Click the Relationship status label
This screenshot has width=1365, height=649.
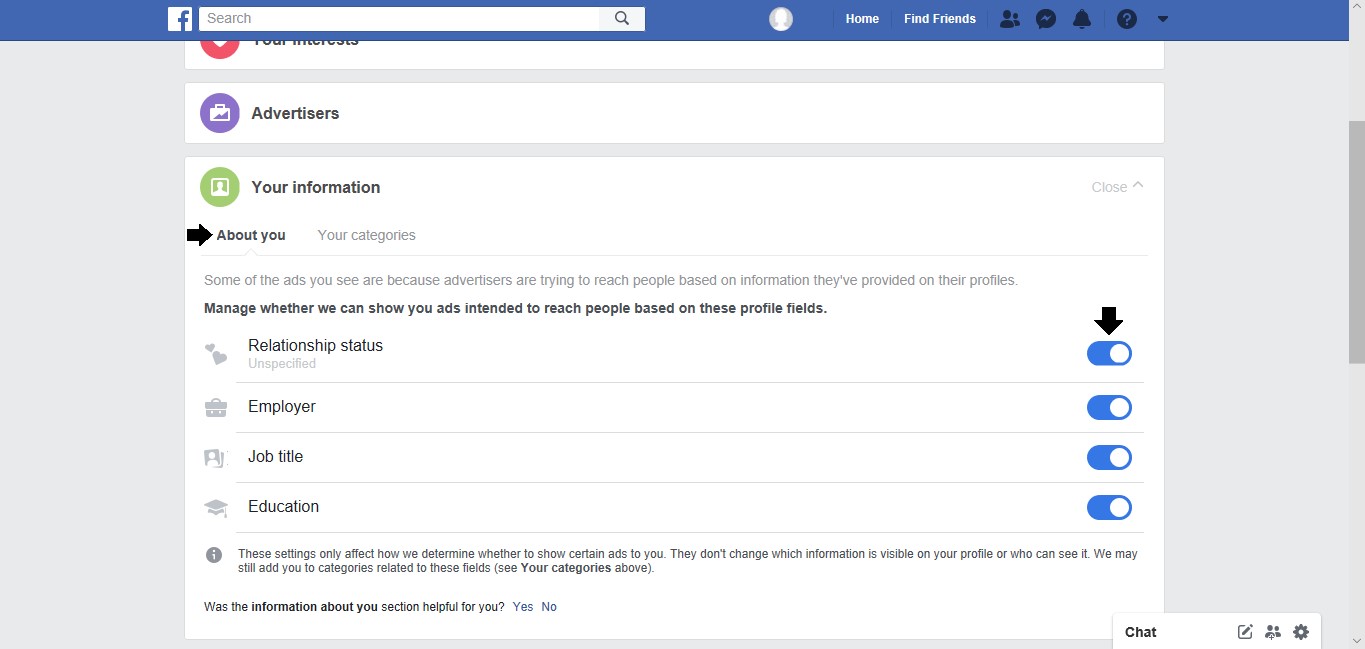(x=315, y=345)
